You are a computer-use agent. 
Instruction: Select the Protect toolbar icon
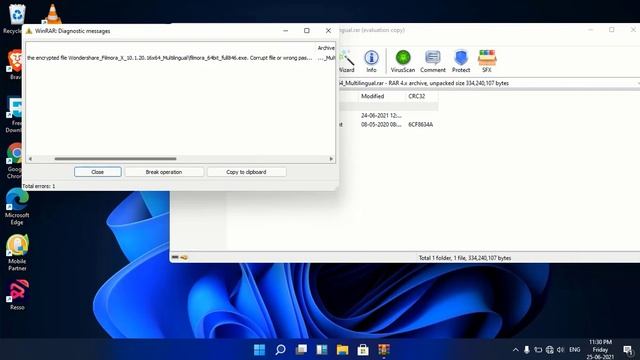click(461, 61)
